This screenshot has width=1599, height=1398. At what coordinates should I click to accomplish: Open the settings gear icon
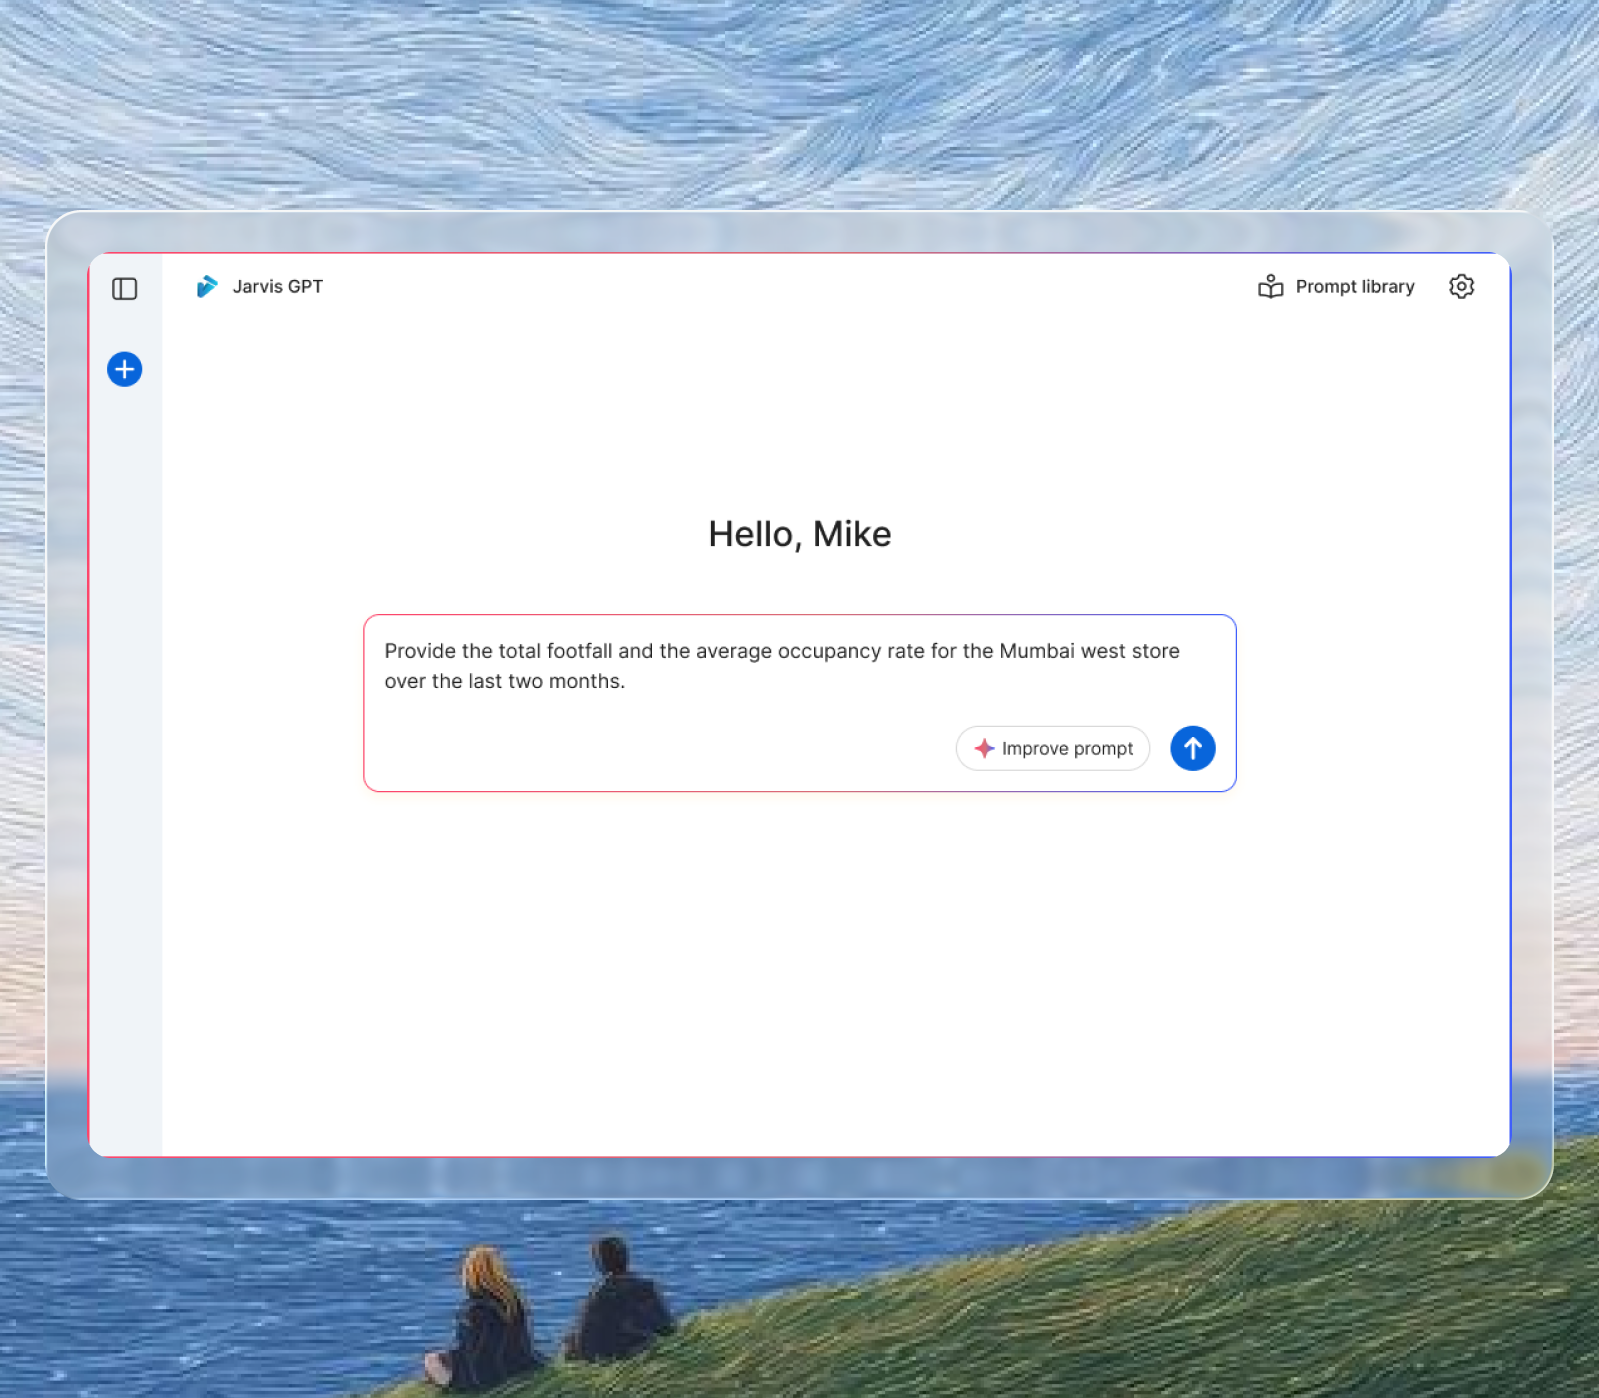[1461, 287]
